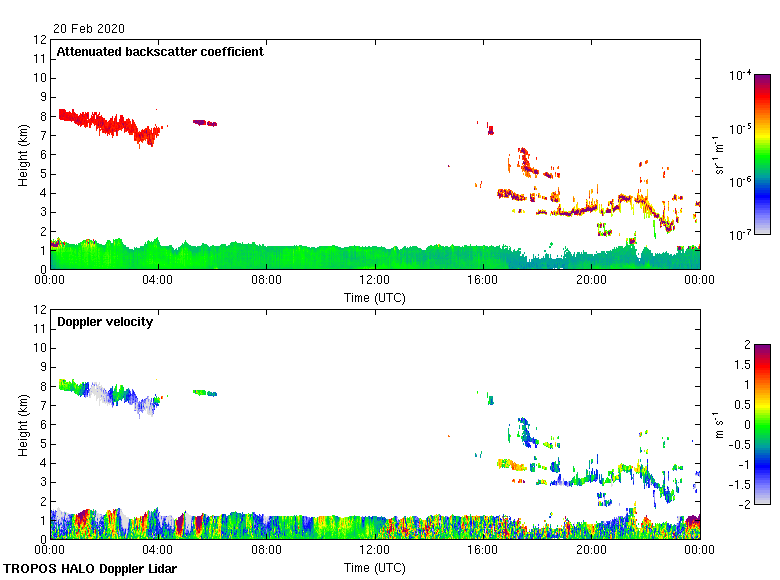This screenshot has height=580, width=780.
Task: Select the "20 Feb 2020" date label
Action: coord(90,29)
